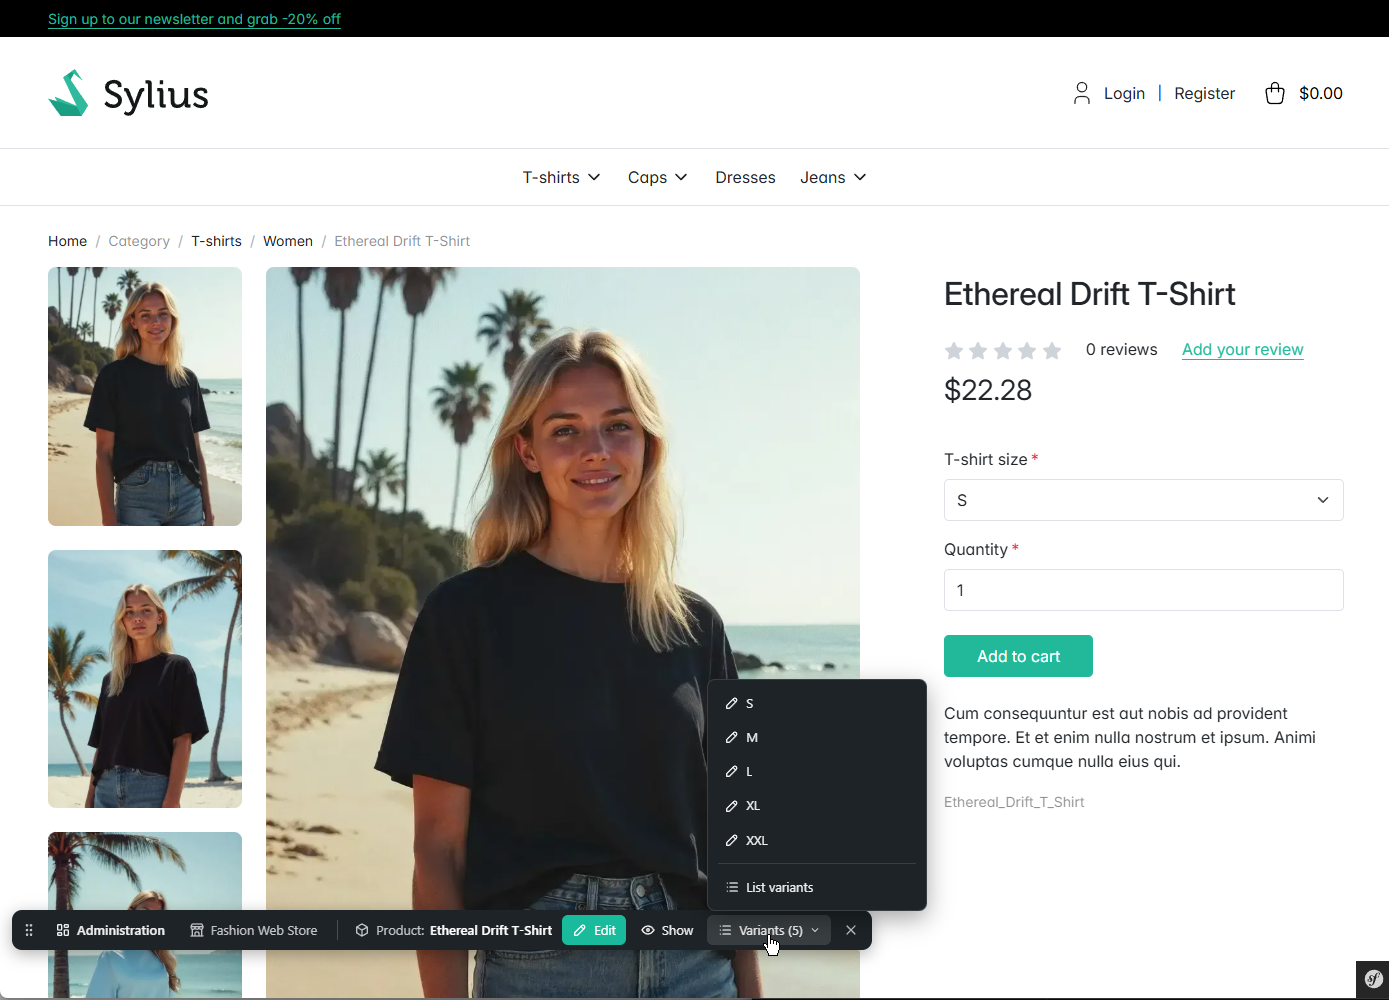Click the drag handle on the admin toolbar
Screen dimensions: 1389x1000
pos(29,930)
